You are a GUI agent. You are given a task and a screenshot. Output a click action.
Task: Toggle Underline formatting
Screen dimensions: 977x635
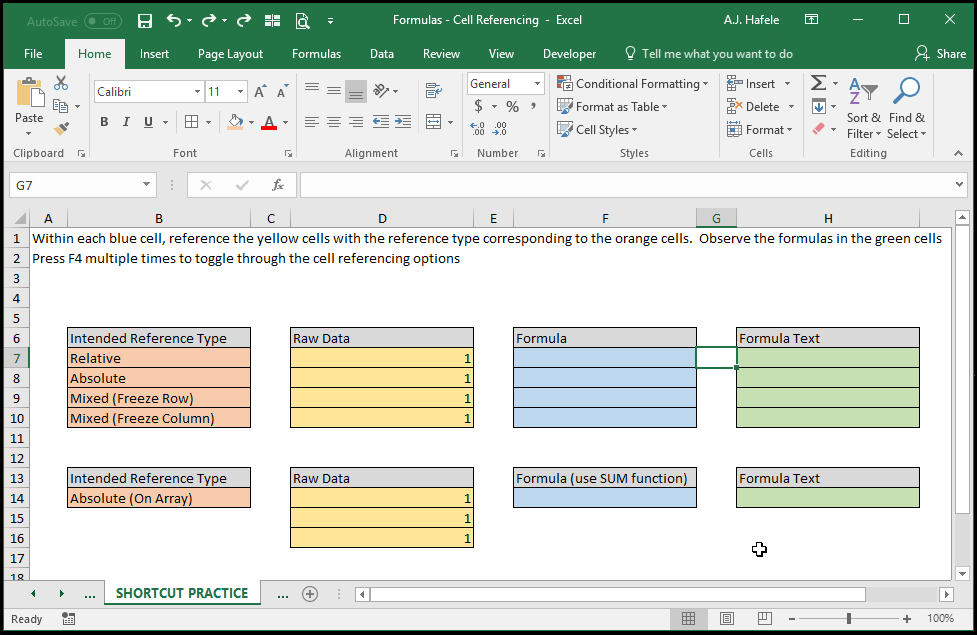pos(148,122)
